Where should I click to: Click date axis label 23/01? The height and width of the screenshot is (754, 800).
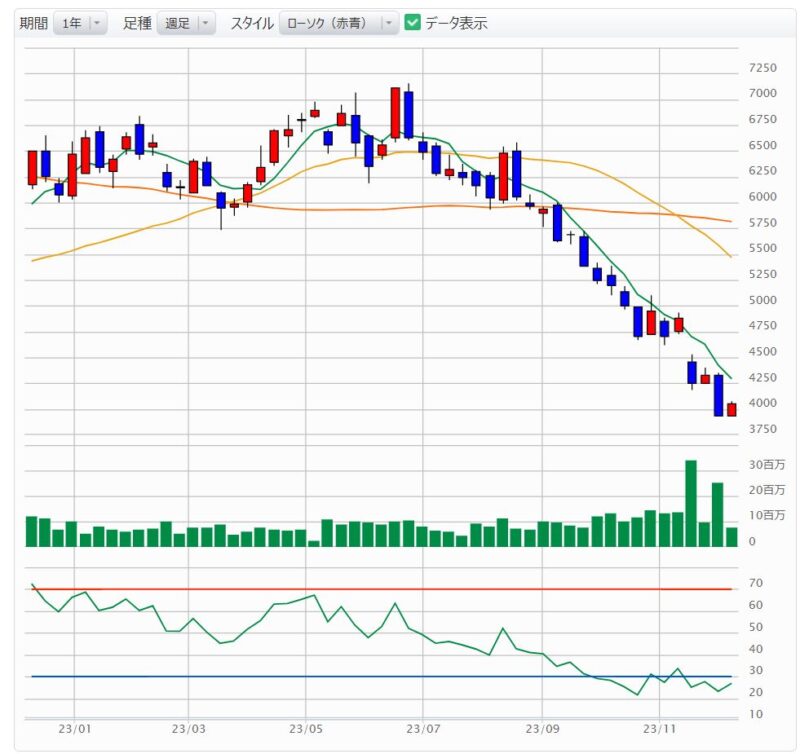coord(74,729)
